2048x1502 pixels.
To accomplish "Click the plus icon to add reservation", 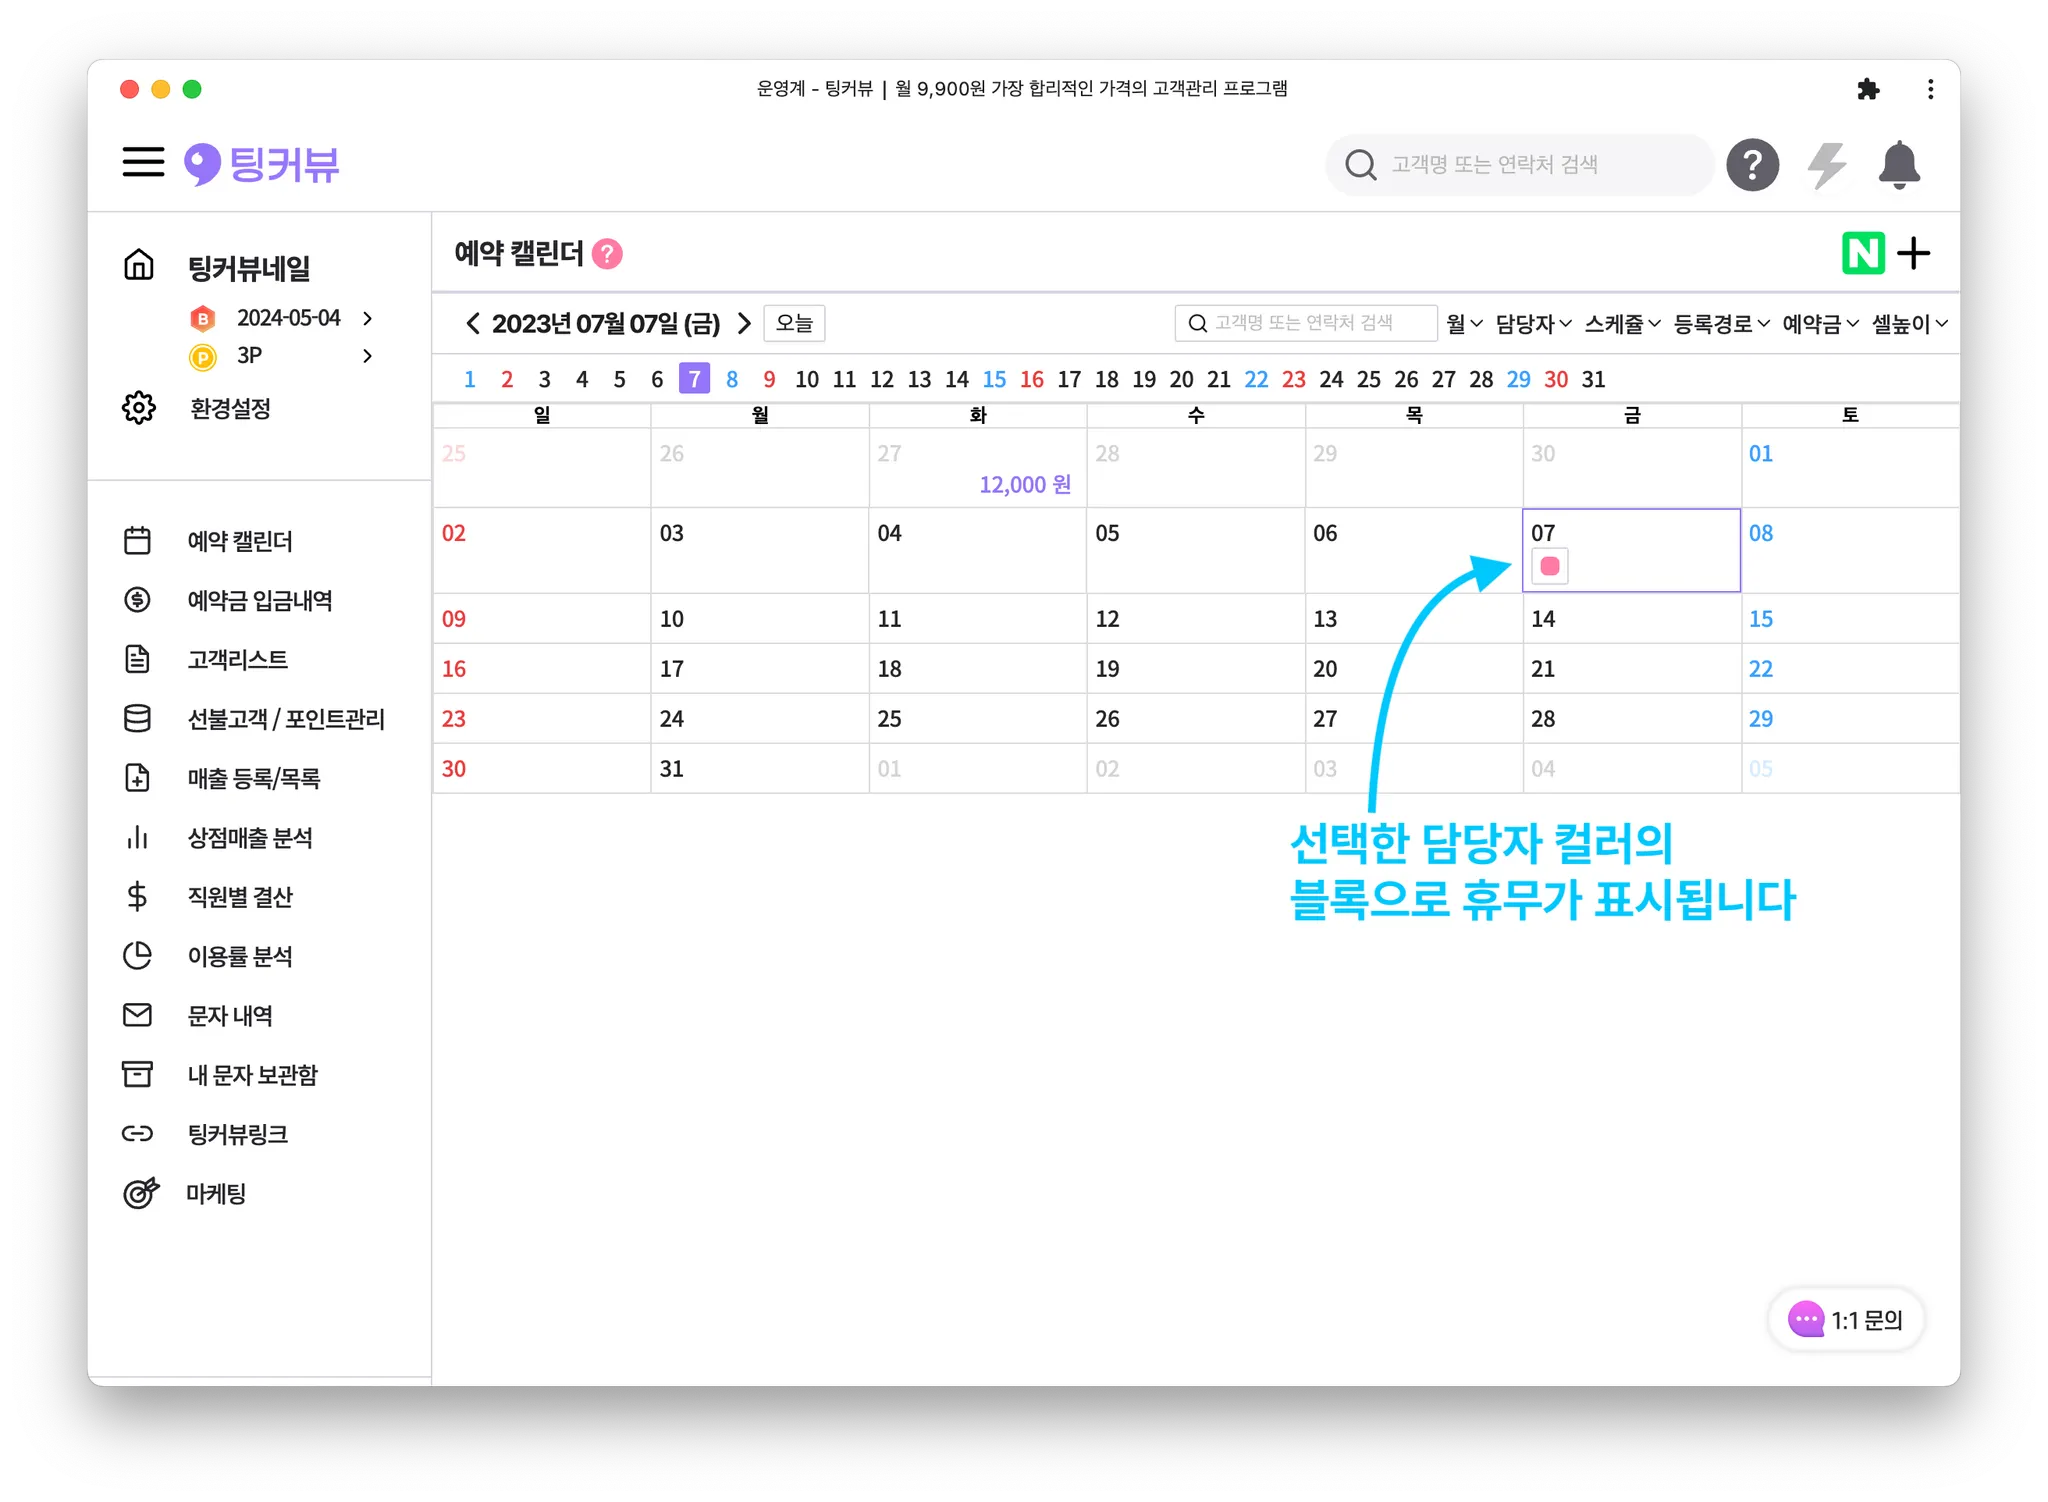I will [1913, 253].
